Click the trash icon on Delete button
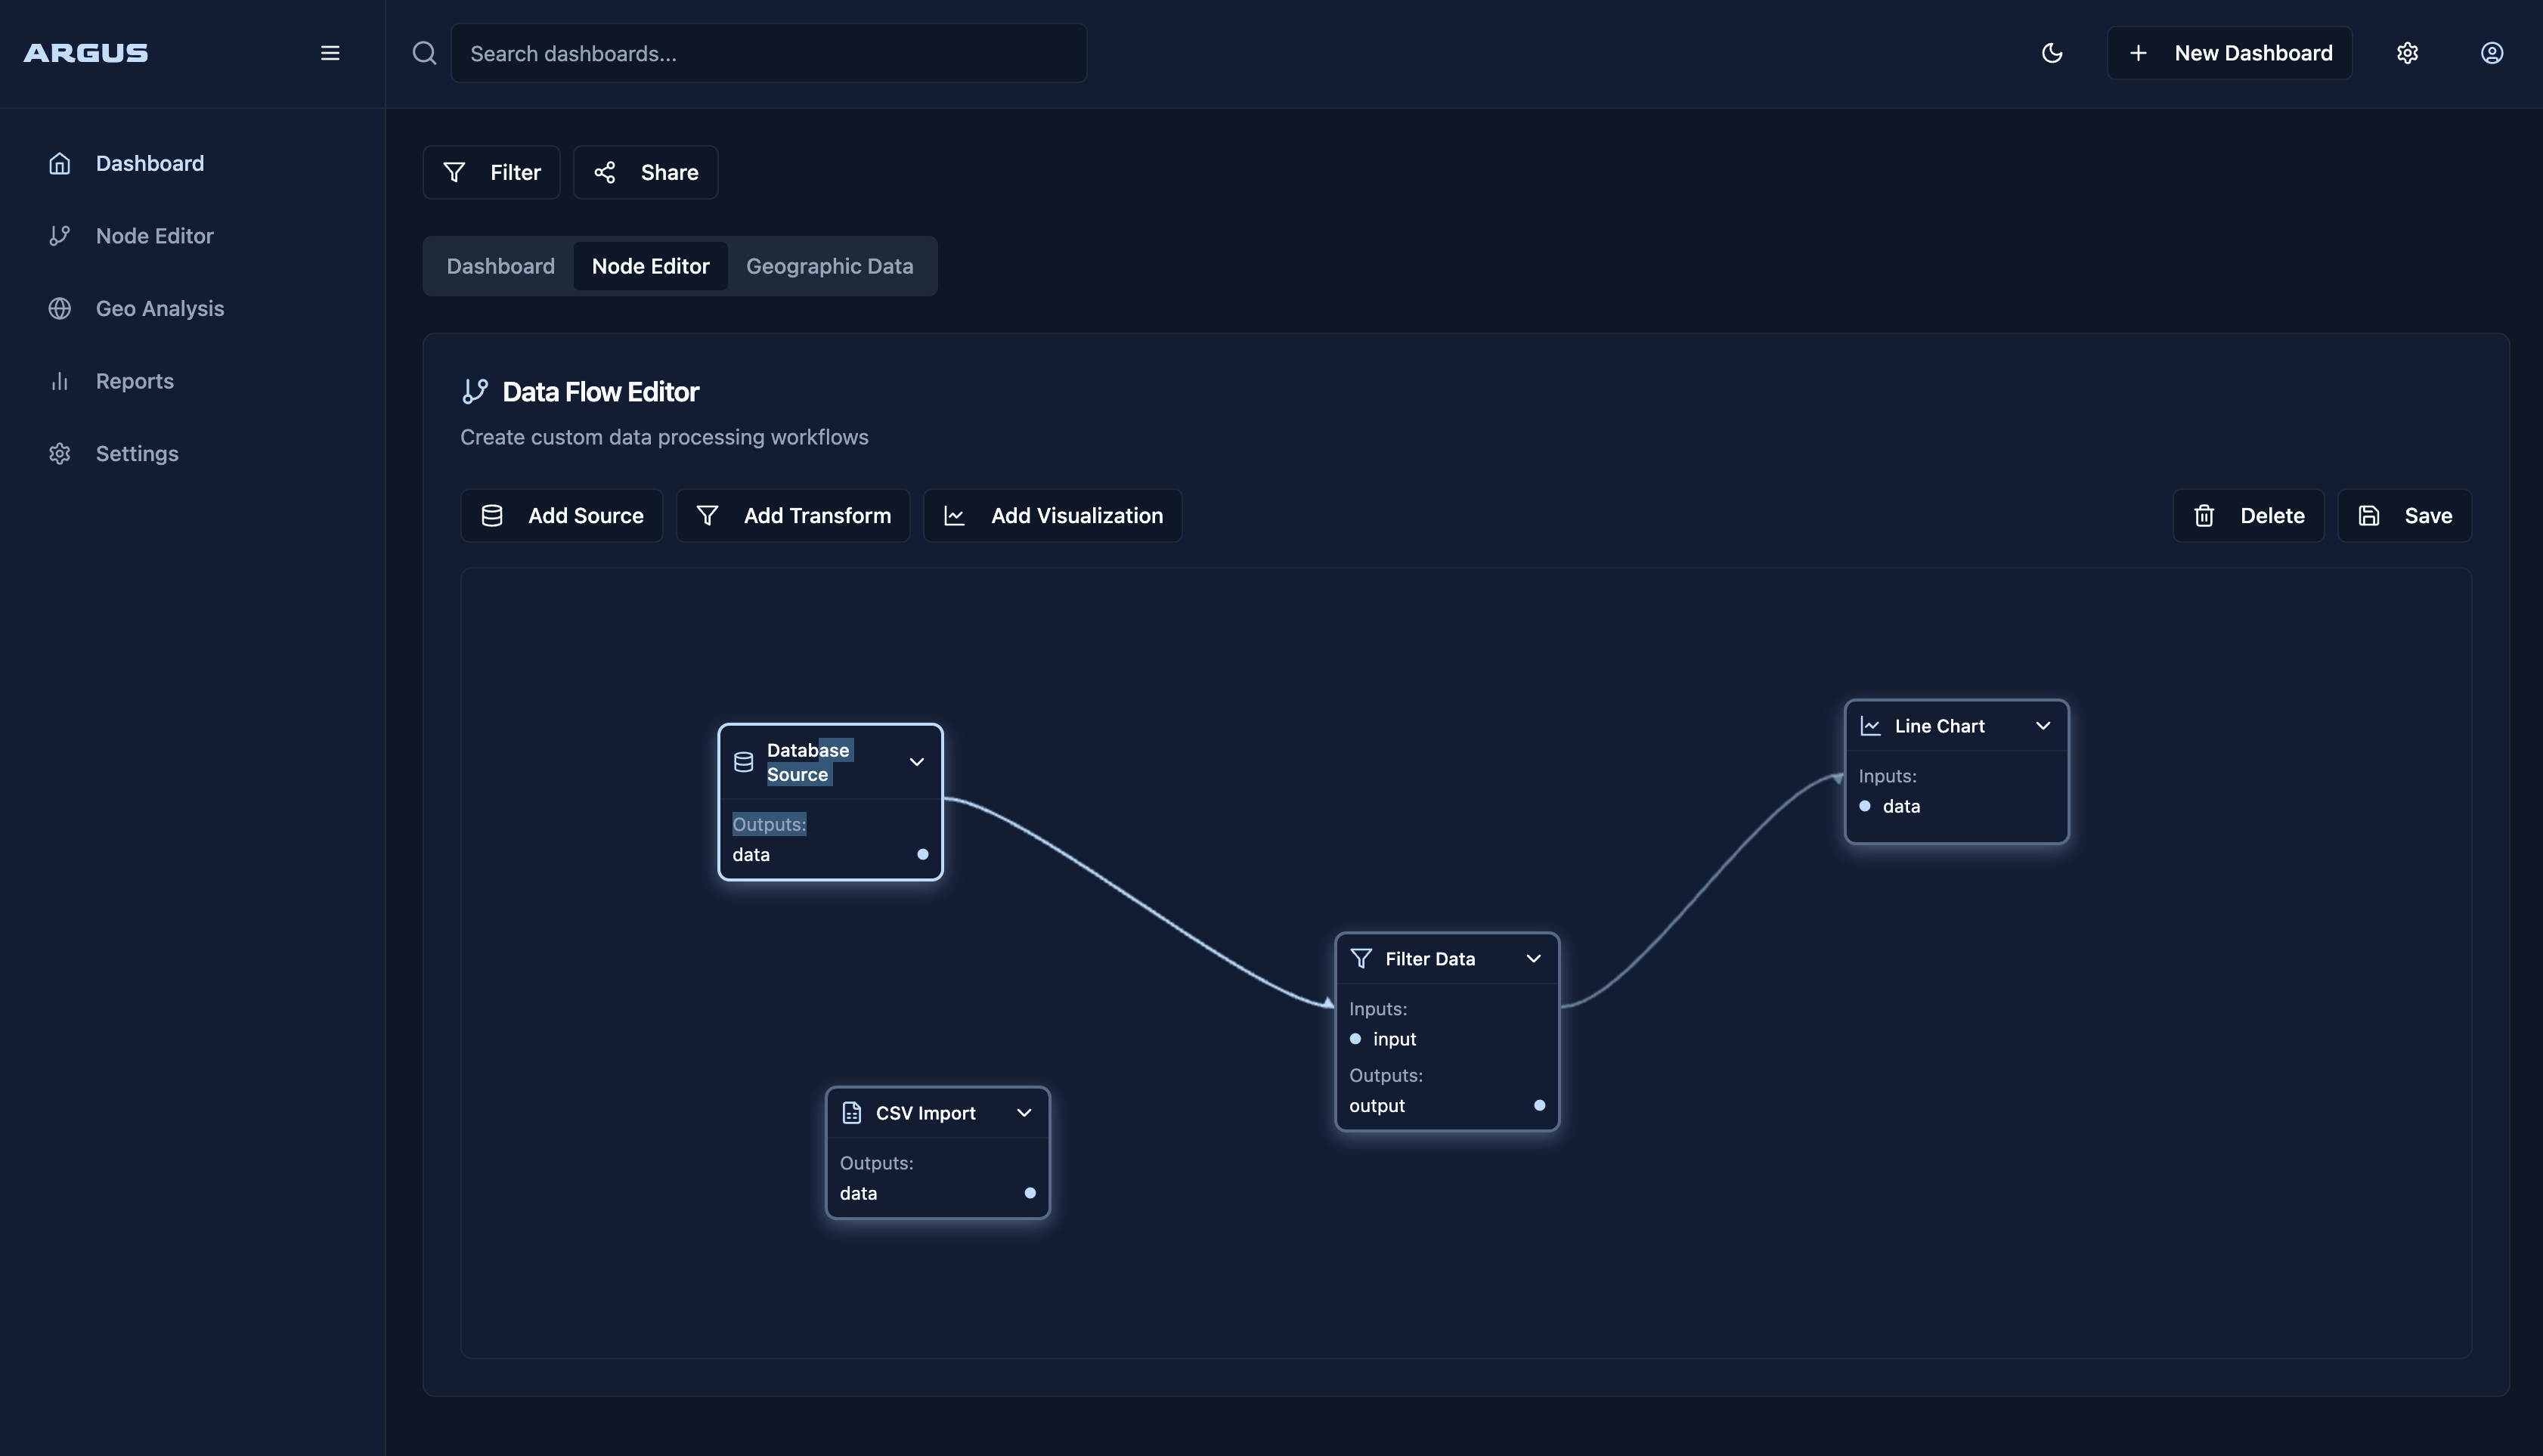Image resolution: width=2543 pixels, height=1456 pixels. coord(2204,515)
